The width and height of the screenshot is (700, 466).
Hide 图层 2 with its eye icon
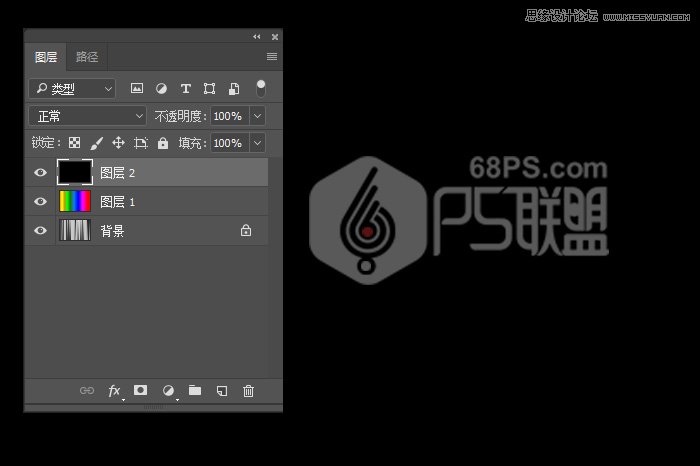(40, 173)
